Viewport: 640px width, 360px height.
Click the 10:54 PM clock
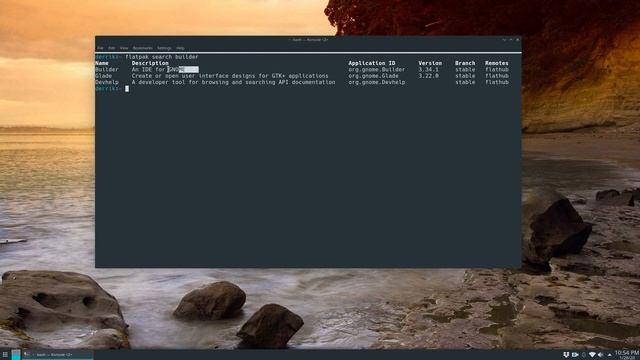[627, 354]
